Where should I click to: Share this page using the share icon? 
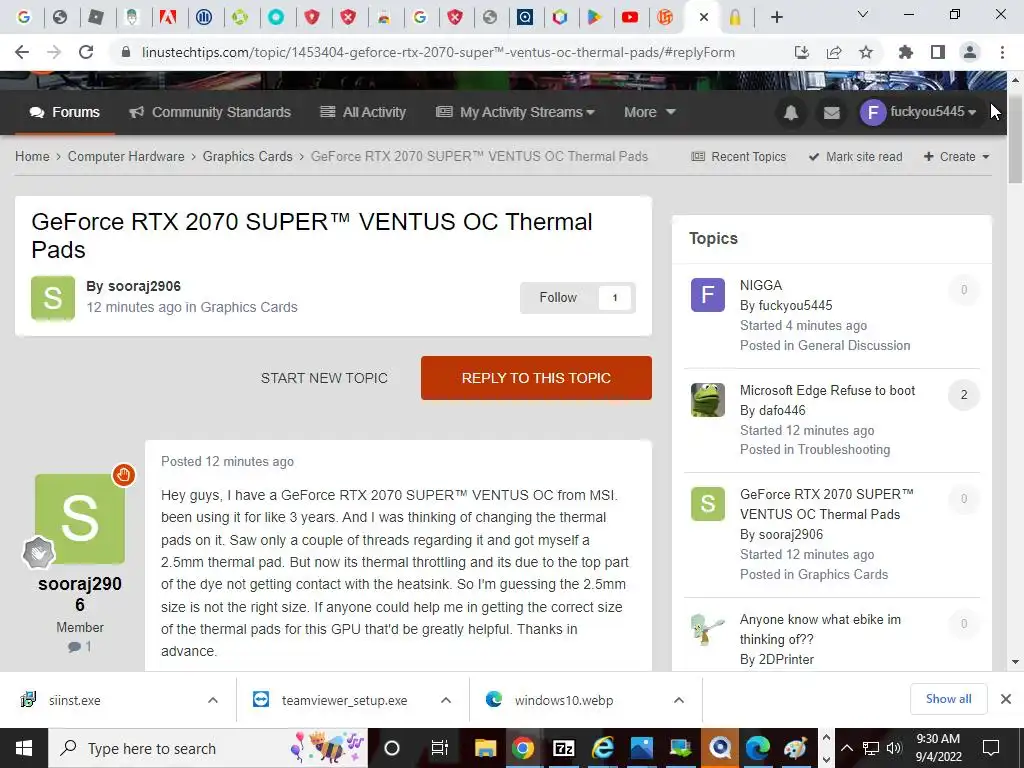coord(834,52)
